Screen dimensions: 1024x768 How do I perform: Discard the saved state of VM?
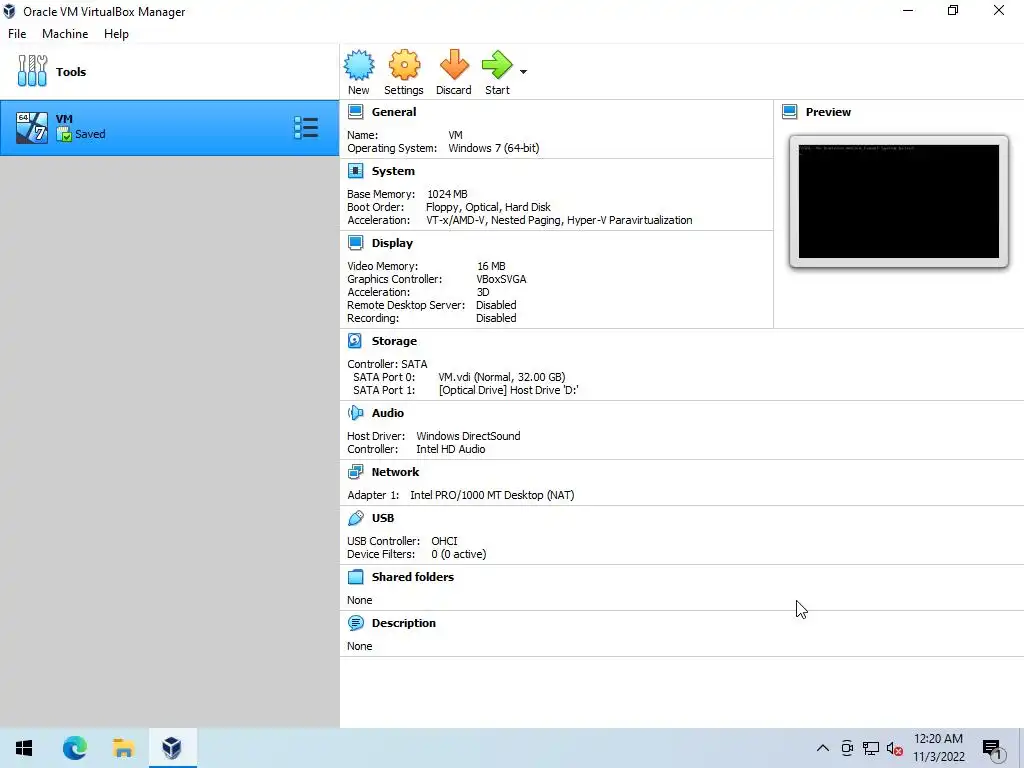click(x=454, y=65)
